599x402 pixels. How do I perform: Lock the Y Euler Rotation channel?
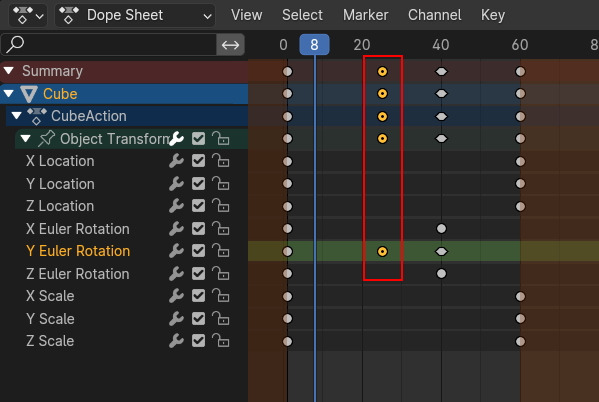(220, 250)
